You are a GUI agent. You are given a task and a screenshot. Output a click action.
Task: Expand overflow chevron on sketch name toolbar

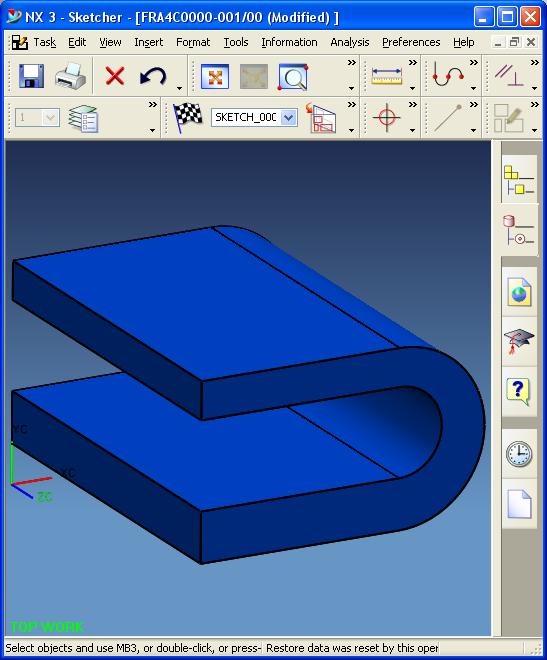351,104
